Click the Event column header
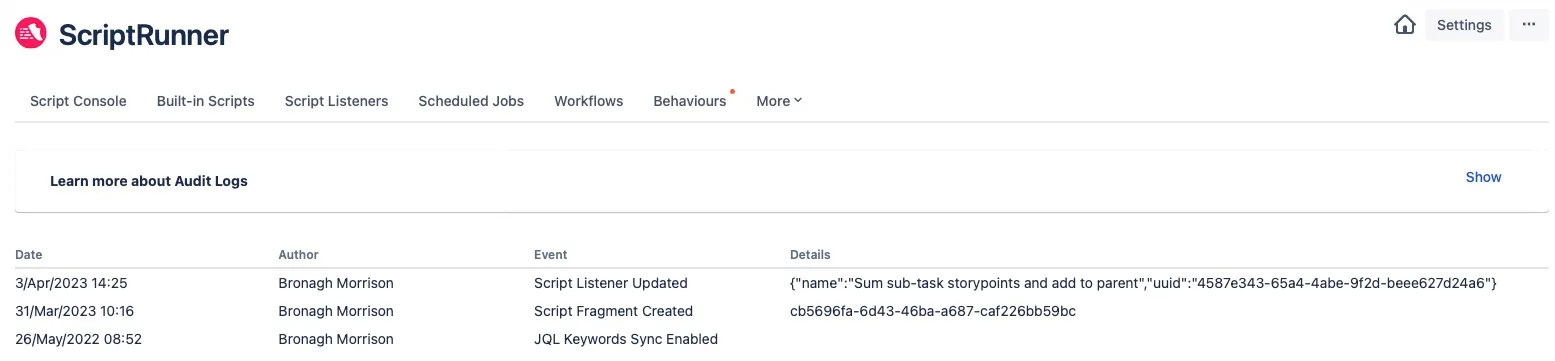The width and height of the screenshot is (1555, 361). pyautogui.click(x=551, y=255)
